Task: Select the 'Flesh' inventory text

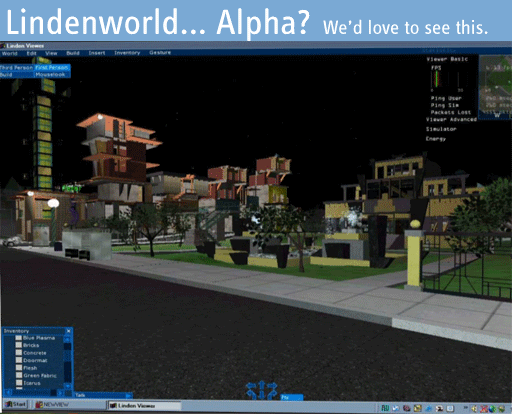Action: [x=30, y=368]
